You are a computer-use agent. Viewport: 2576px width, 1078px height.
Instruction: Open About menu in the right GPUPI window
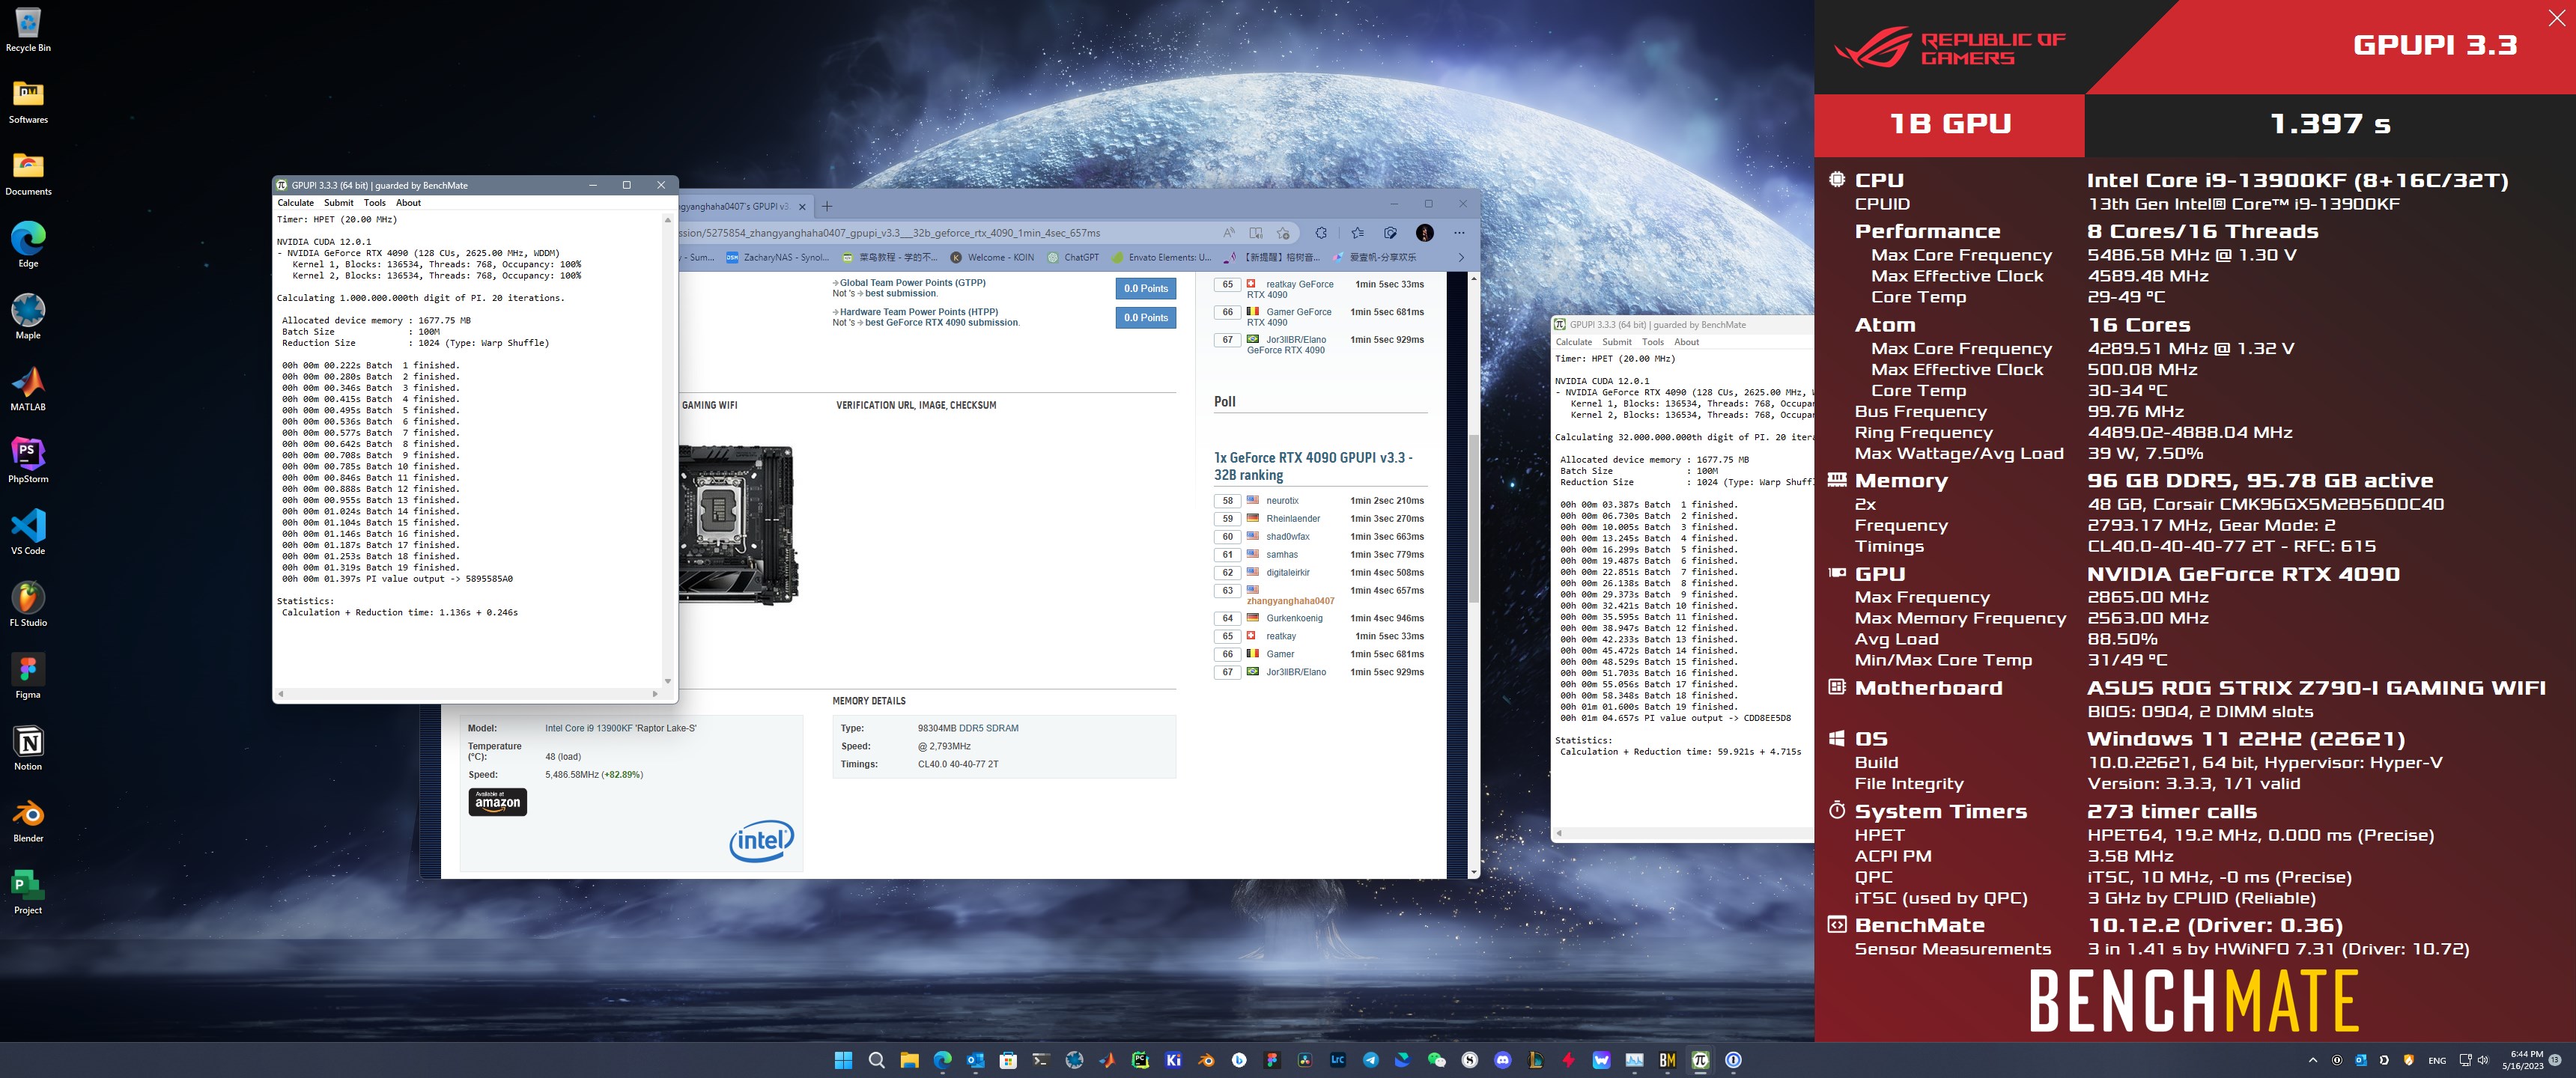click(x=1686, y=342)
